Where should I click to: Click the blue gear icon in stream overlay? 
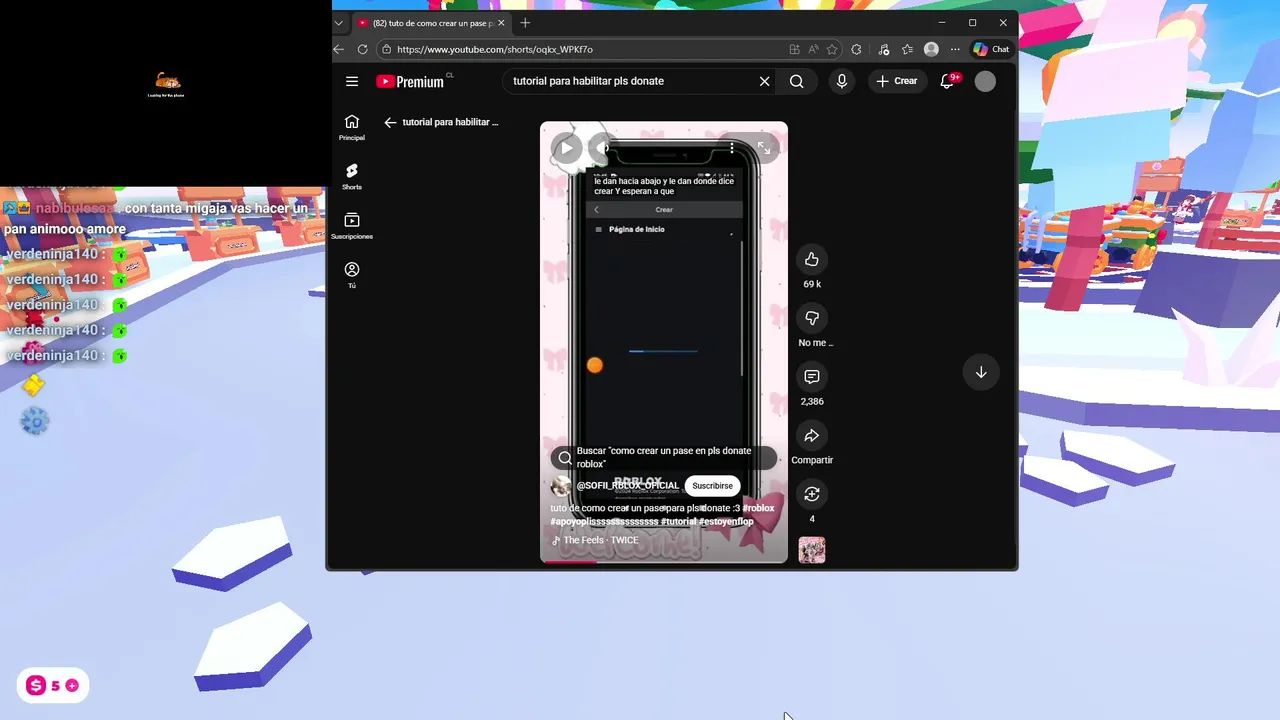tap(35, 421)
